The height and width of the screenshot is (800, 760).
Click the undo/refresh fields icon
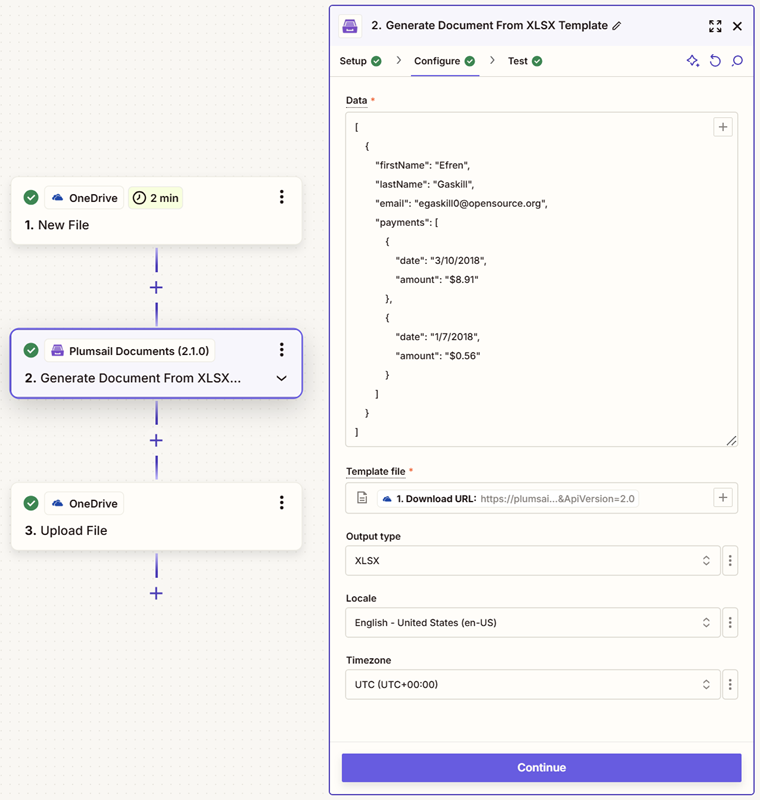pos(715,61)
